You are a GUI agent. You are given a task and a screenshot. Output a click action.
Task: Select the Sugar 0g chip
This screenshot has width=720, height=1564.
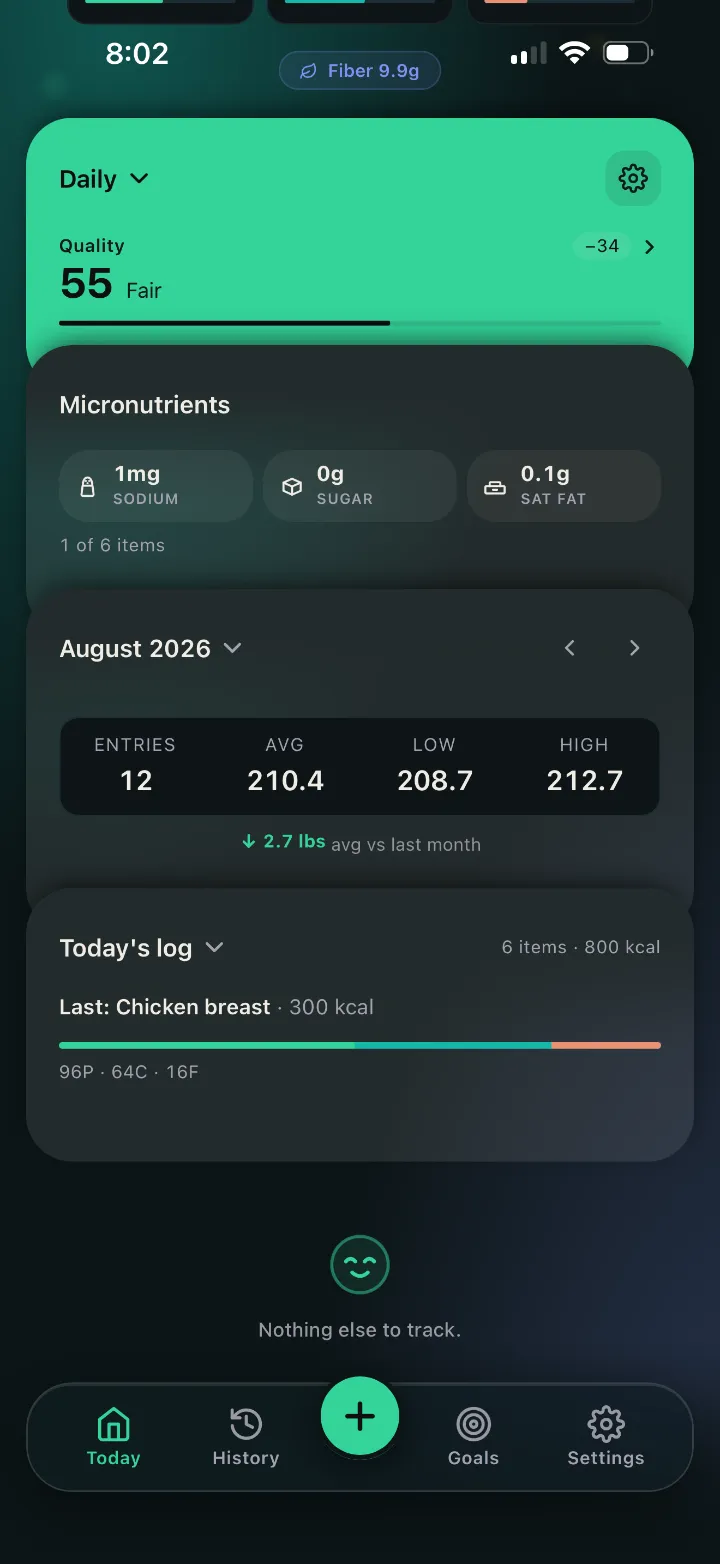tap(360, 485)
